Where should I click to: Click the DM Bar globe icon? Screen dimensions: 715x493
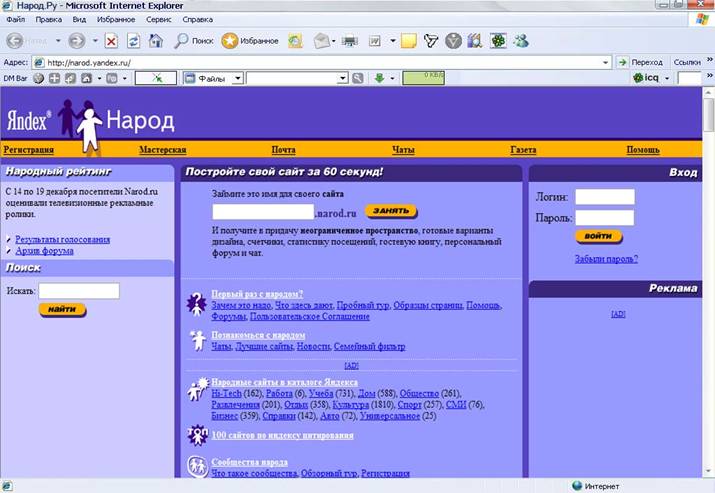39,78
